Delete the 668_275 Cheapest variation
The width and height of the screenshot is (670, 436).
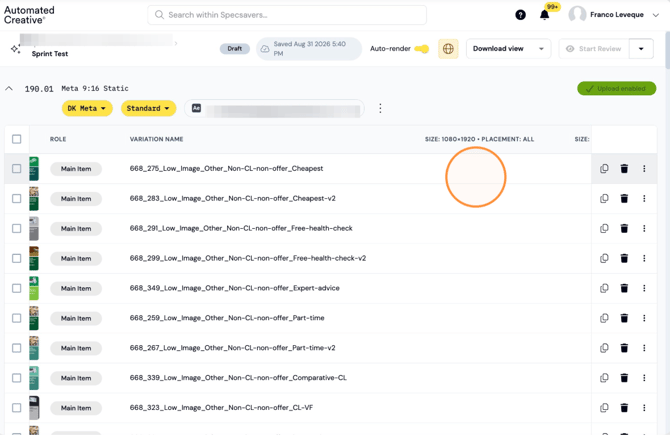coord(624,168)
